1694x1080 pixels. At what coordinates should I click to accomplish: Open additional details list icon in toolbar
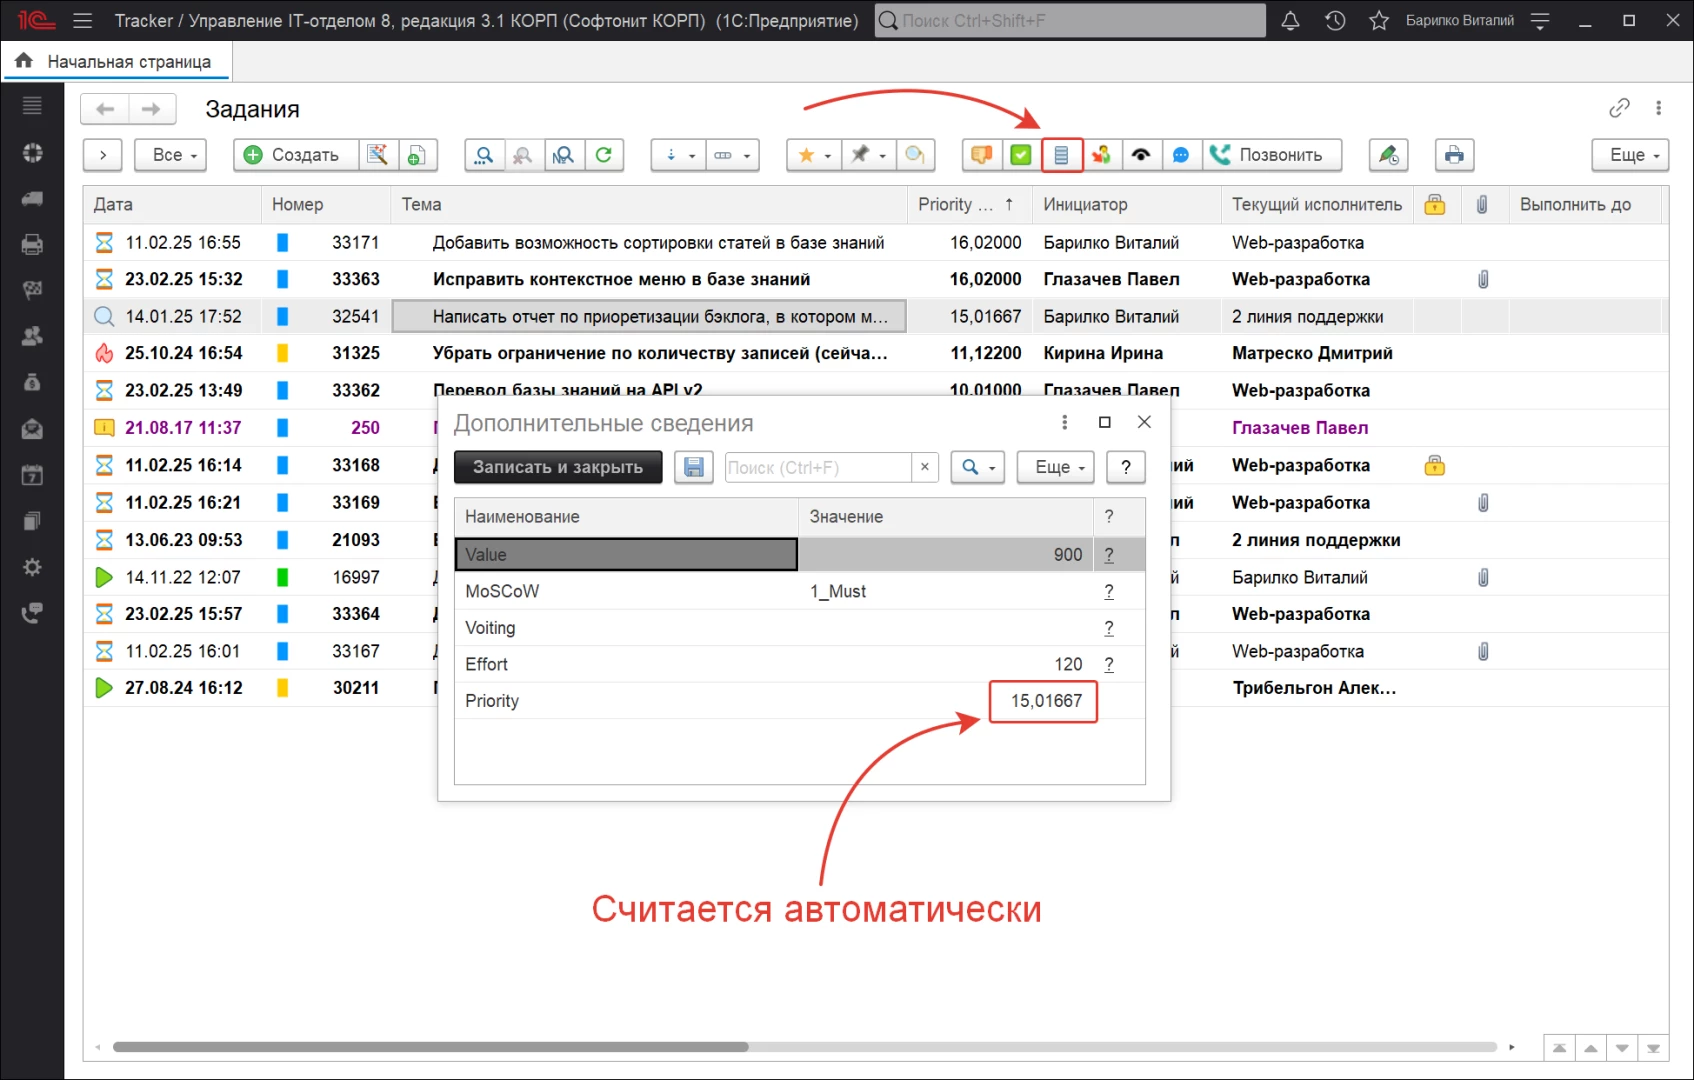(x=1061, y=155)
